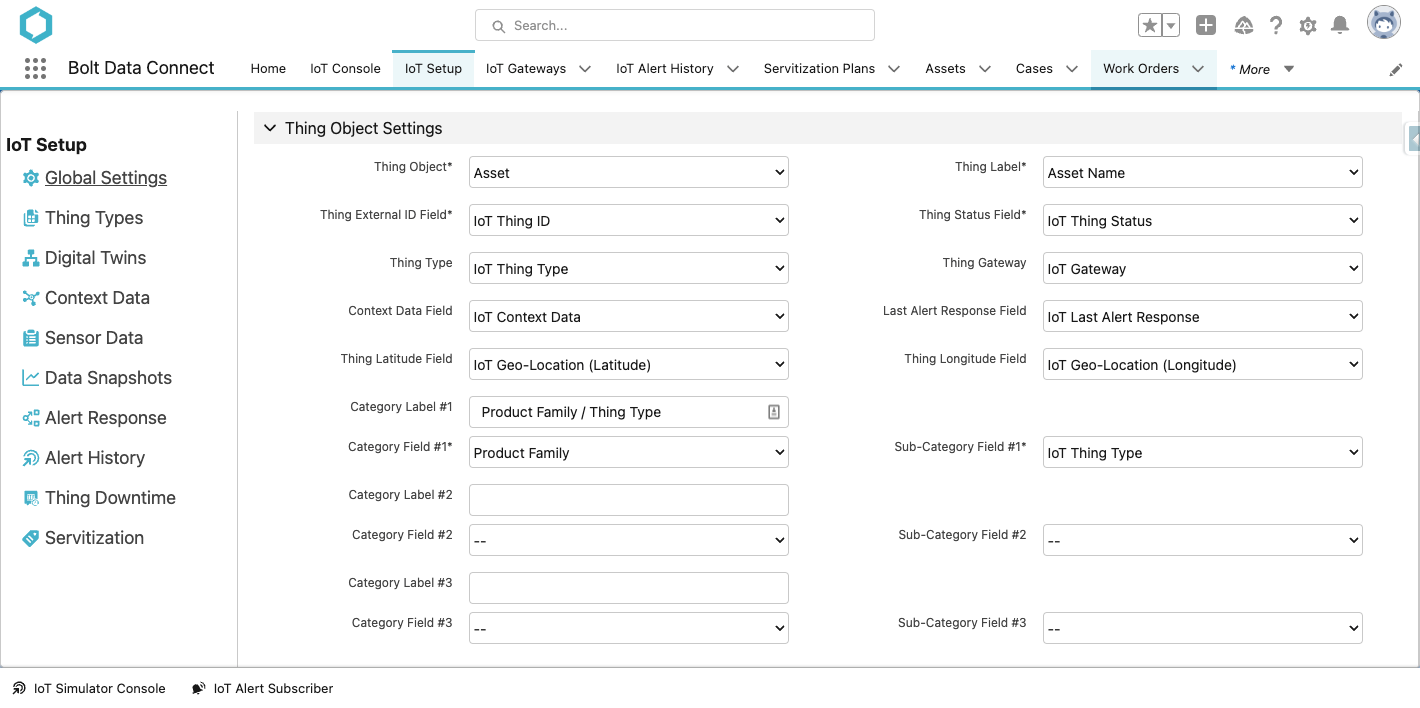The image size is (1420, 708).
Task: Open the Category Field #2 dropdown
Action: pos(629,540)
